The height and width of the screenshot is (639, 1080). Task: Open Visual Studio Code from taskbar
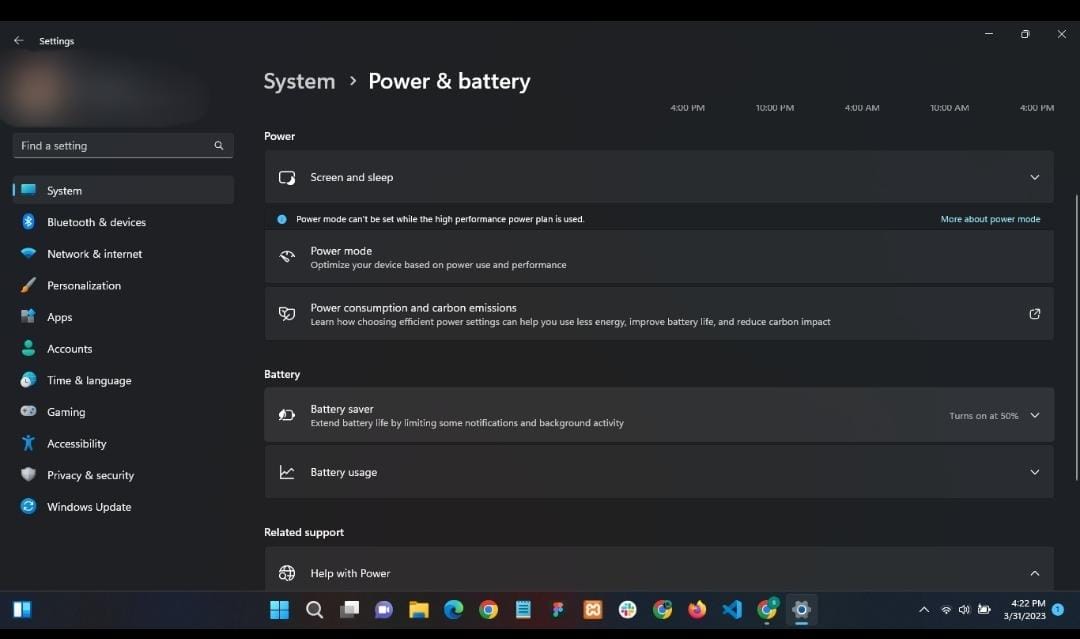coord(732,610)
